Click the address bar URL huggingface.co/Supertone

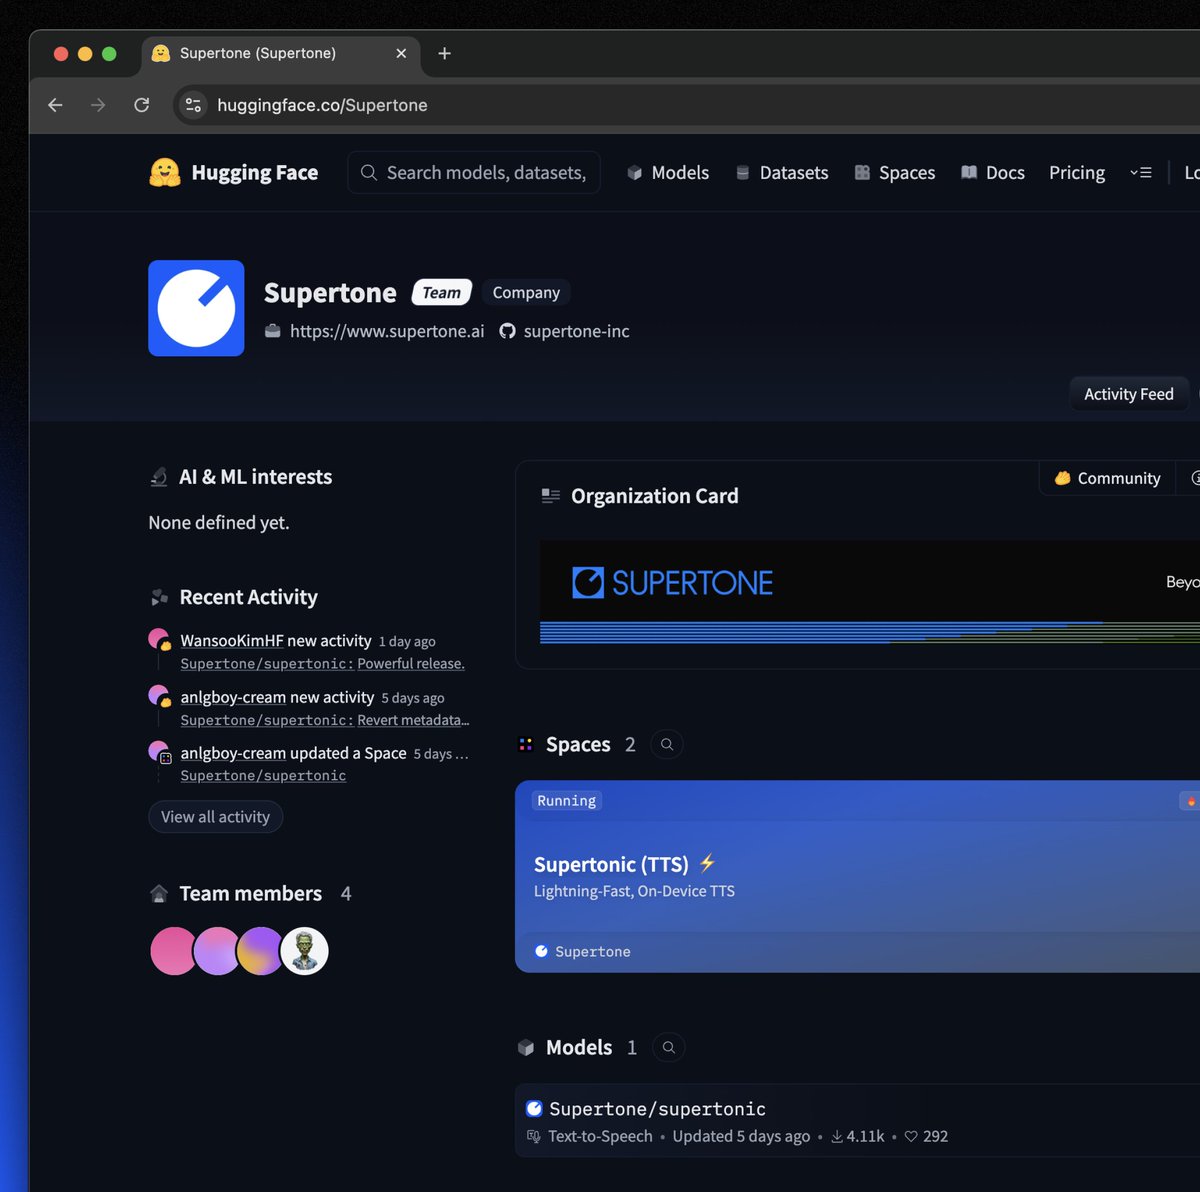pos(322,105)
